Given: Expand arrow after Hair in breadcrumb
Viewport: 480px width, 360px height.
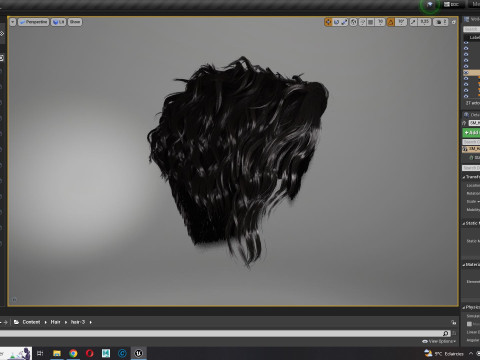Looking at the screenshot, I should pyautogui.click(x=66, y=322).
